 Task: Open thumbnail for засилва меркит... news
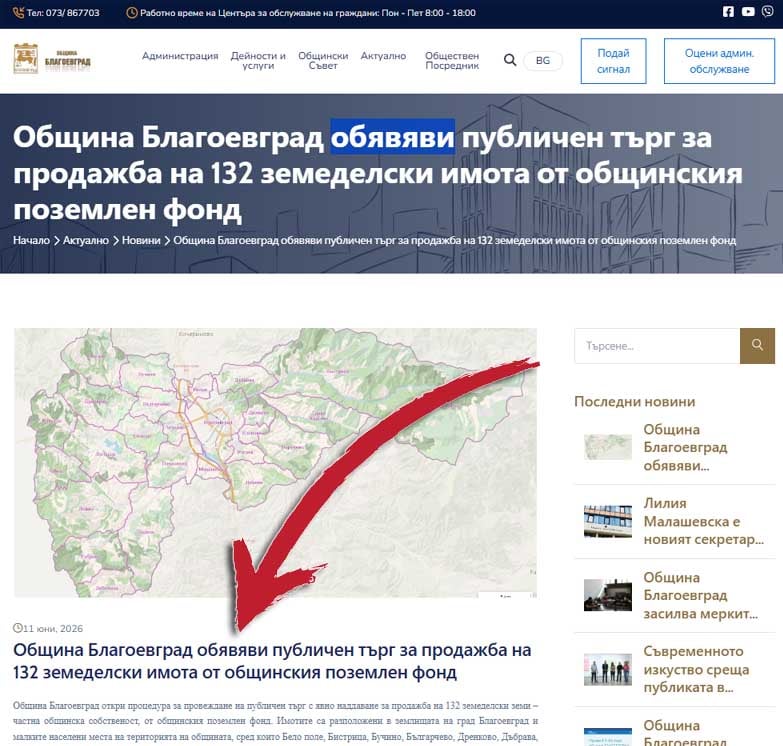click(608, 595)
